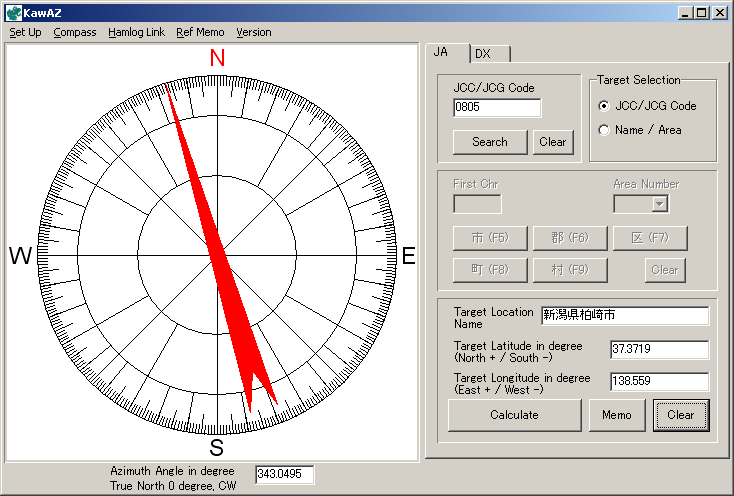Click the E label on the compass
This screenshot has width=734, height=496.
pyautogui.click(x=409, y=256)
